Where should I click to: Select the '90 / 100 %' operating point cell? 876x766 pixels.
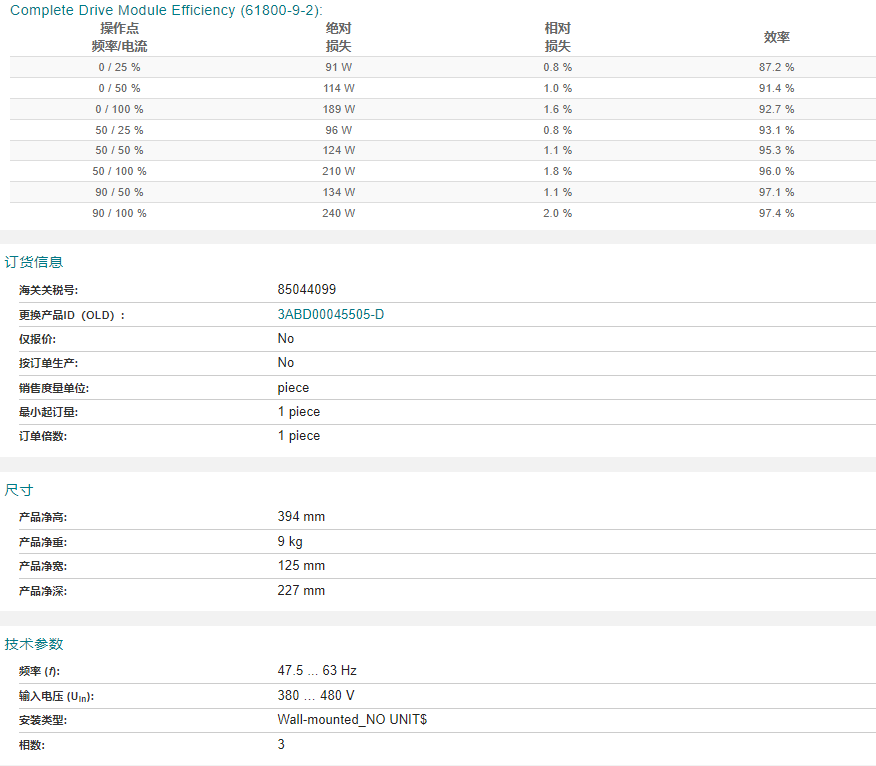pos(119,213)
